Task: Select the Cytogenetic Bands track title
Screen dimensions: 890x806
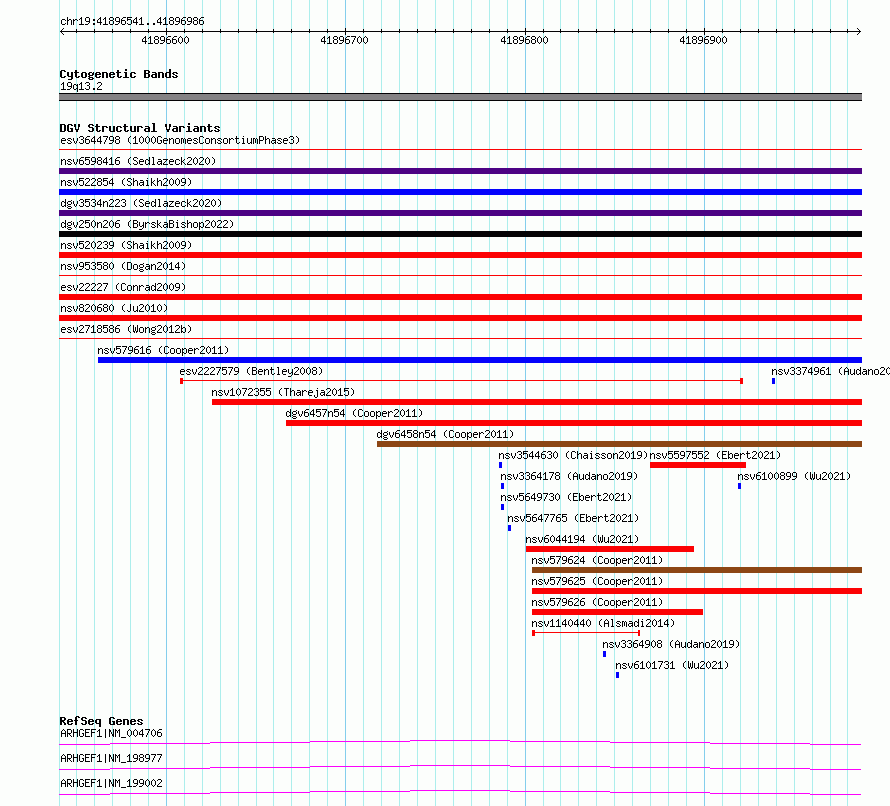Action: tap(119, 74)
